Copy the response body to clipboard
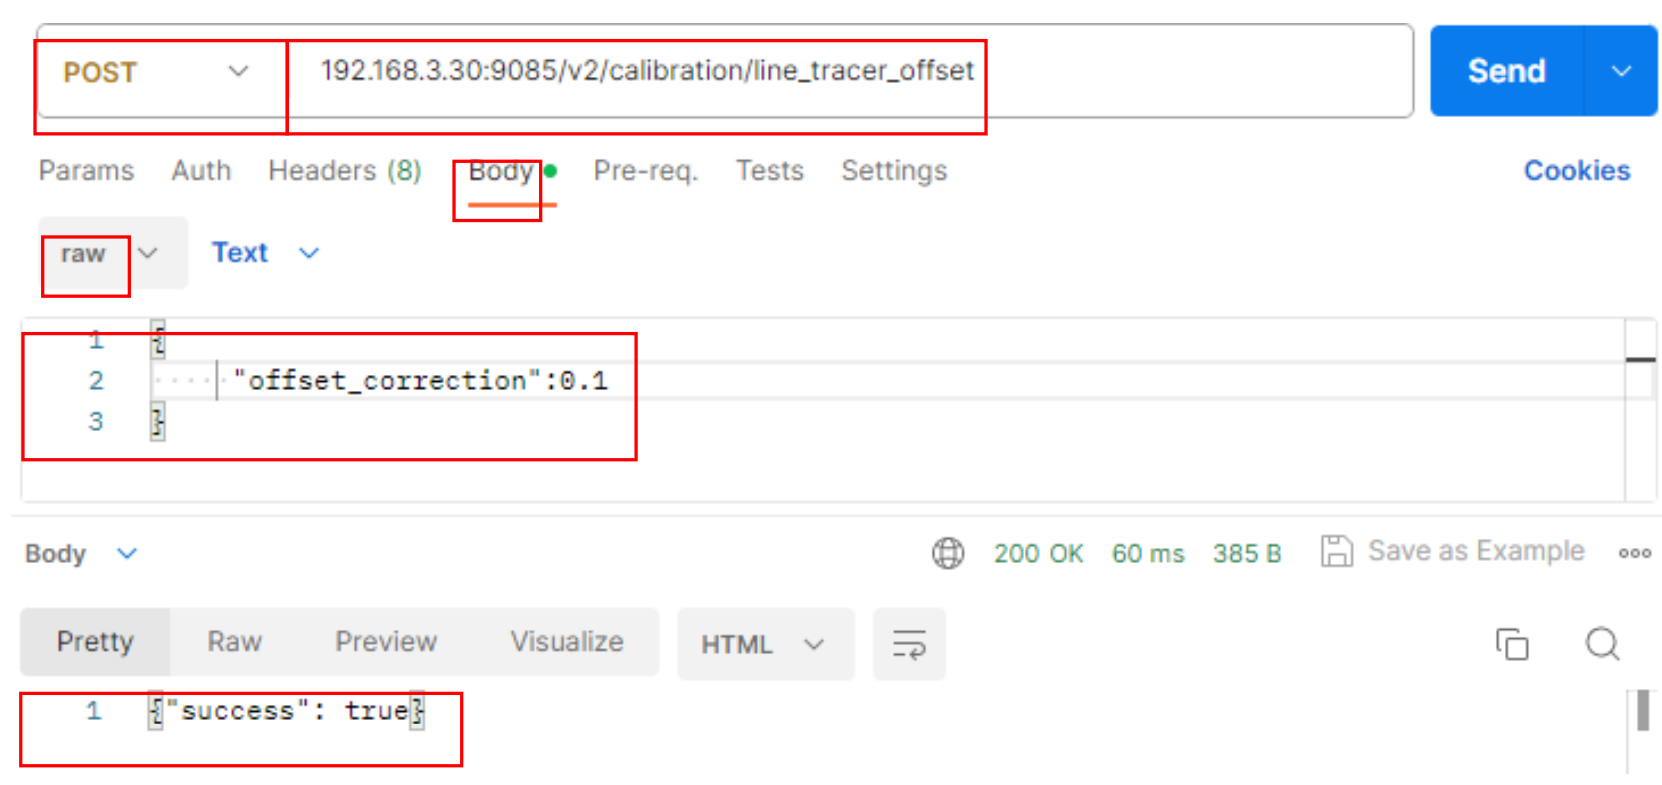The width and height of the screenshot is (1662, 785). (x=1511, y=644)
